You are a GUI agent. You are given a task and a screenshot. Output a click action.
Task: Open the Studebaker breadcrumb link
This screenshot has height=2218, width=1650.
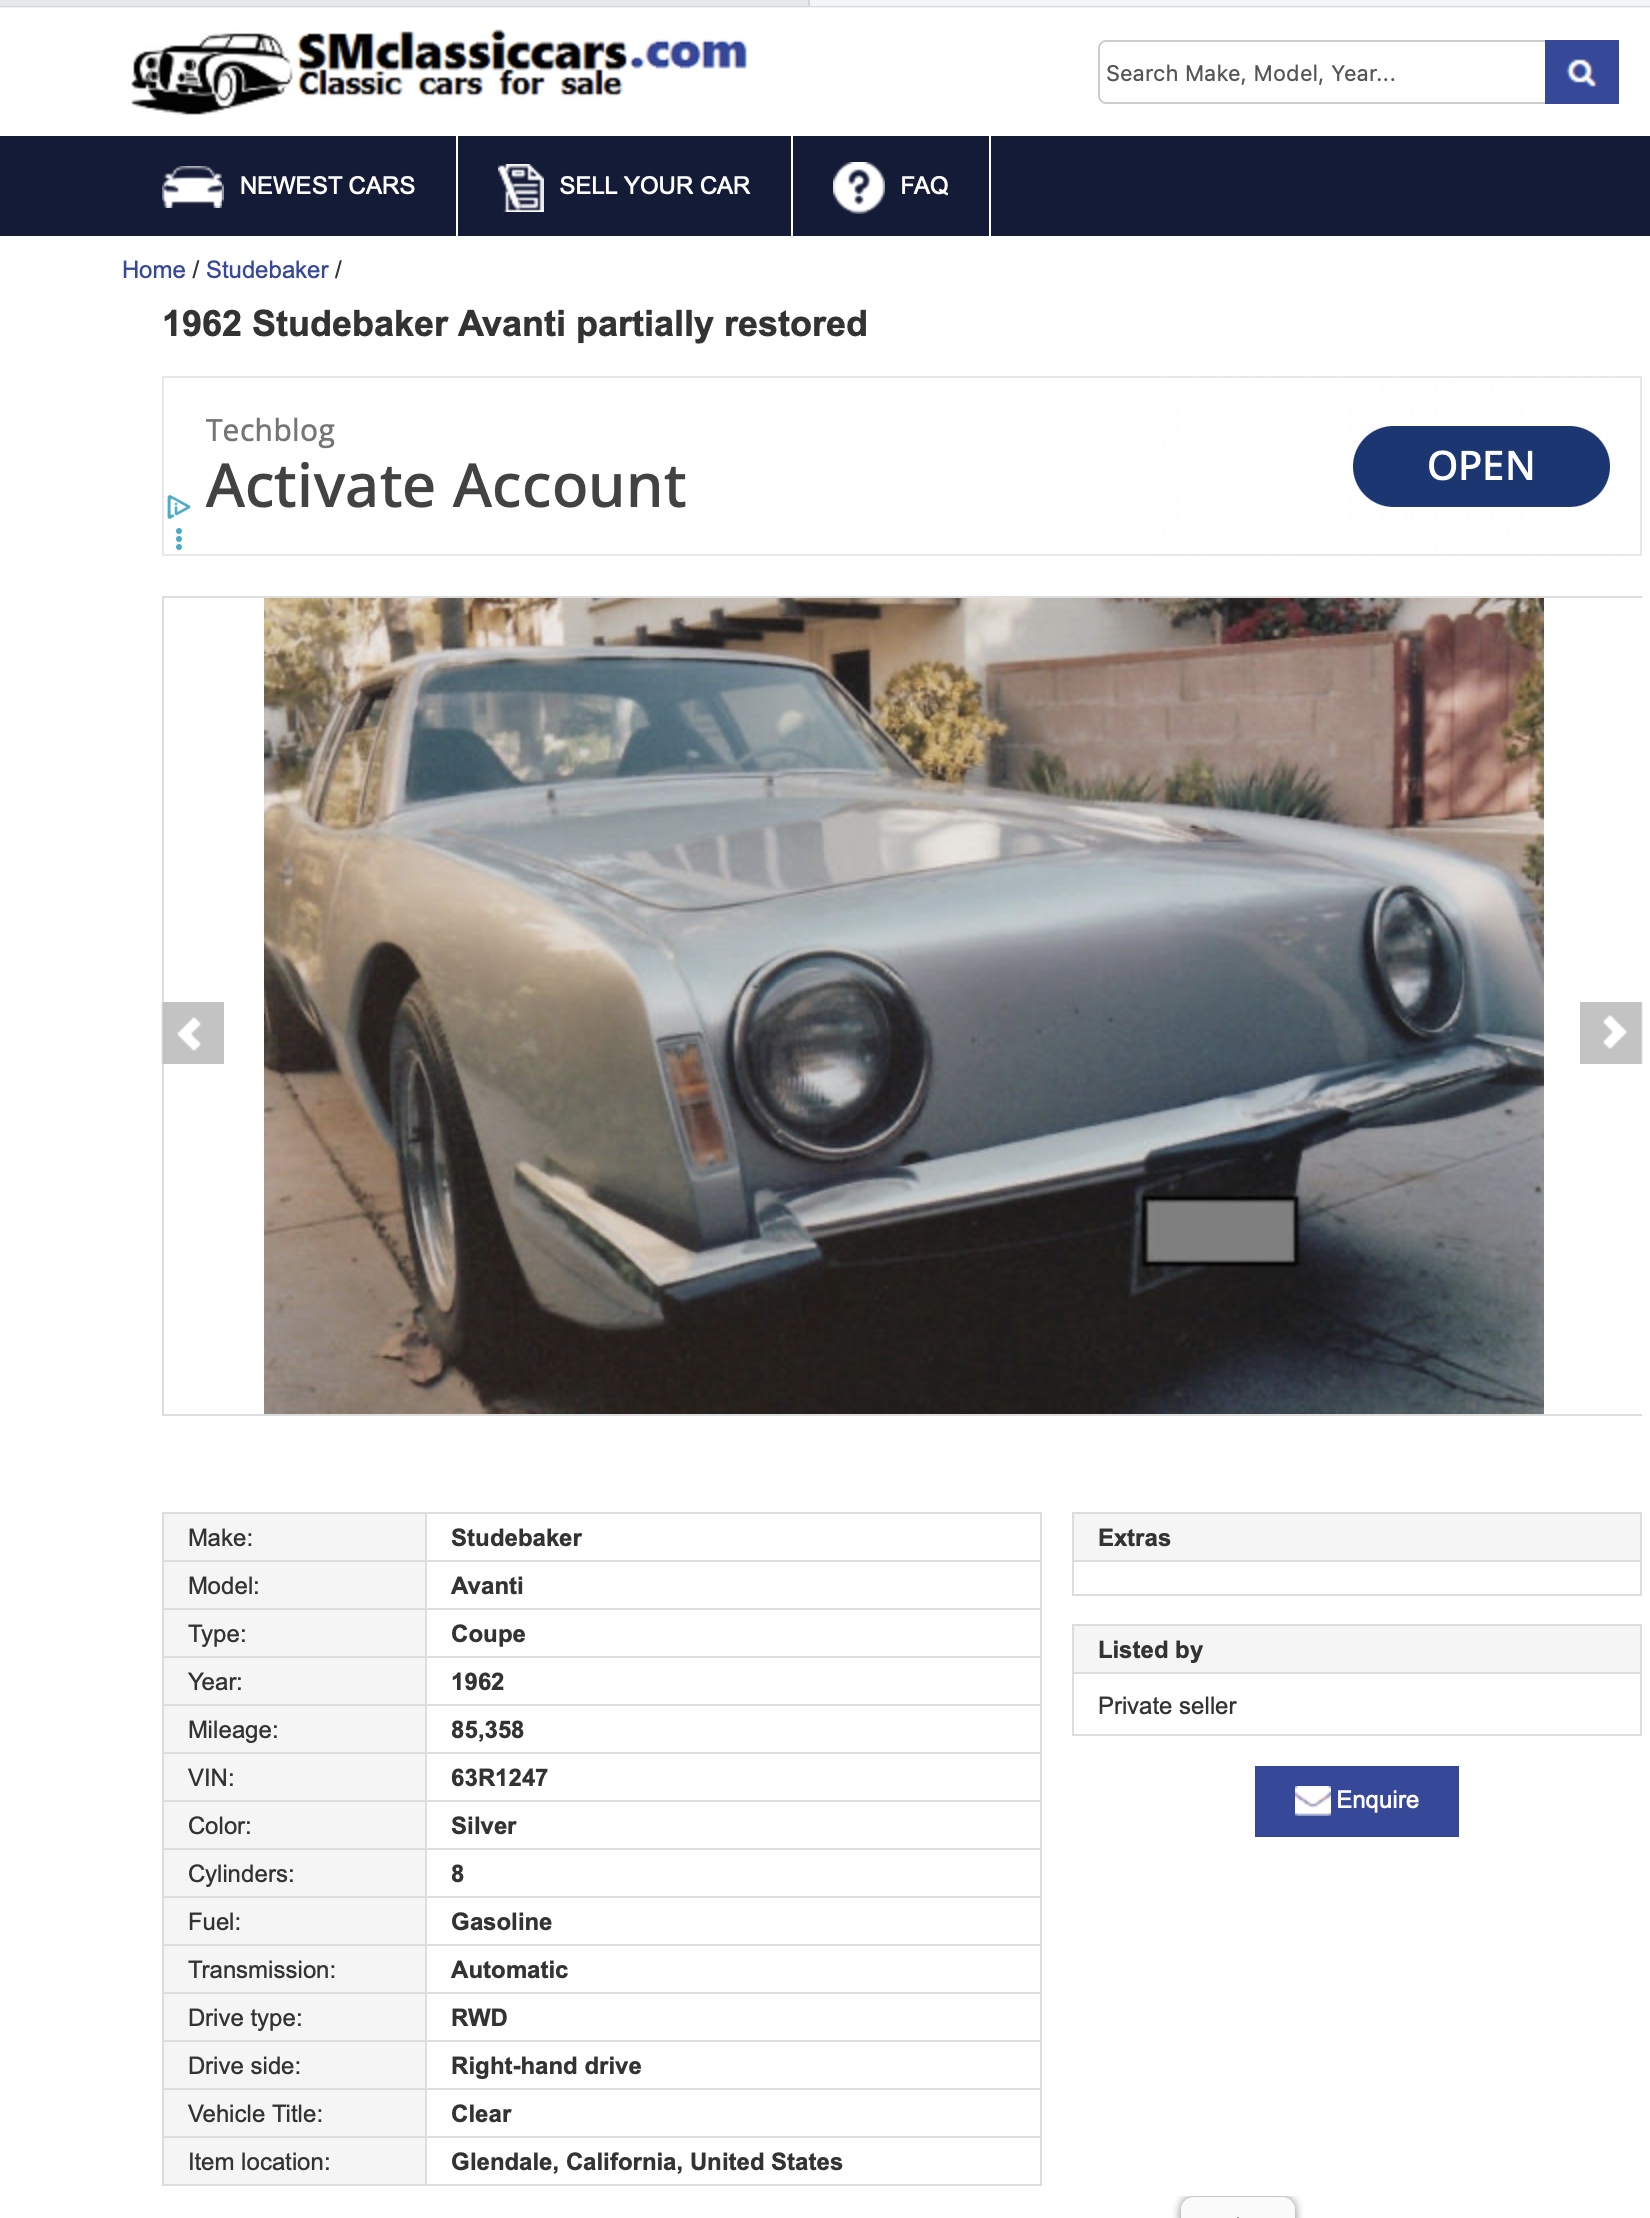[267, 270]
